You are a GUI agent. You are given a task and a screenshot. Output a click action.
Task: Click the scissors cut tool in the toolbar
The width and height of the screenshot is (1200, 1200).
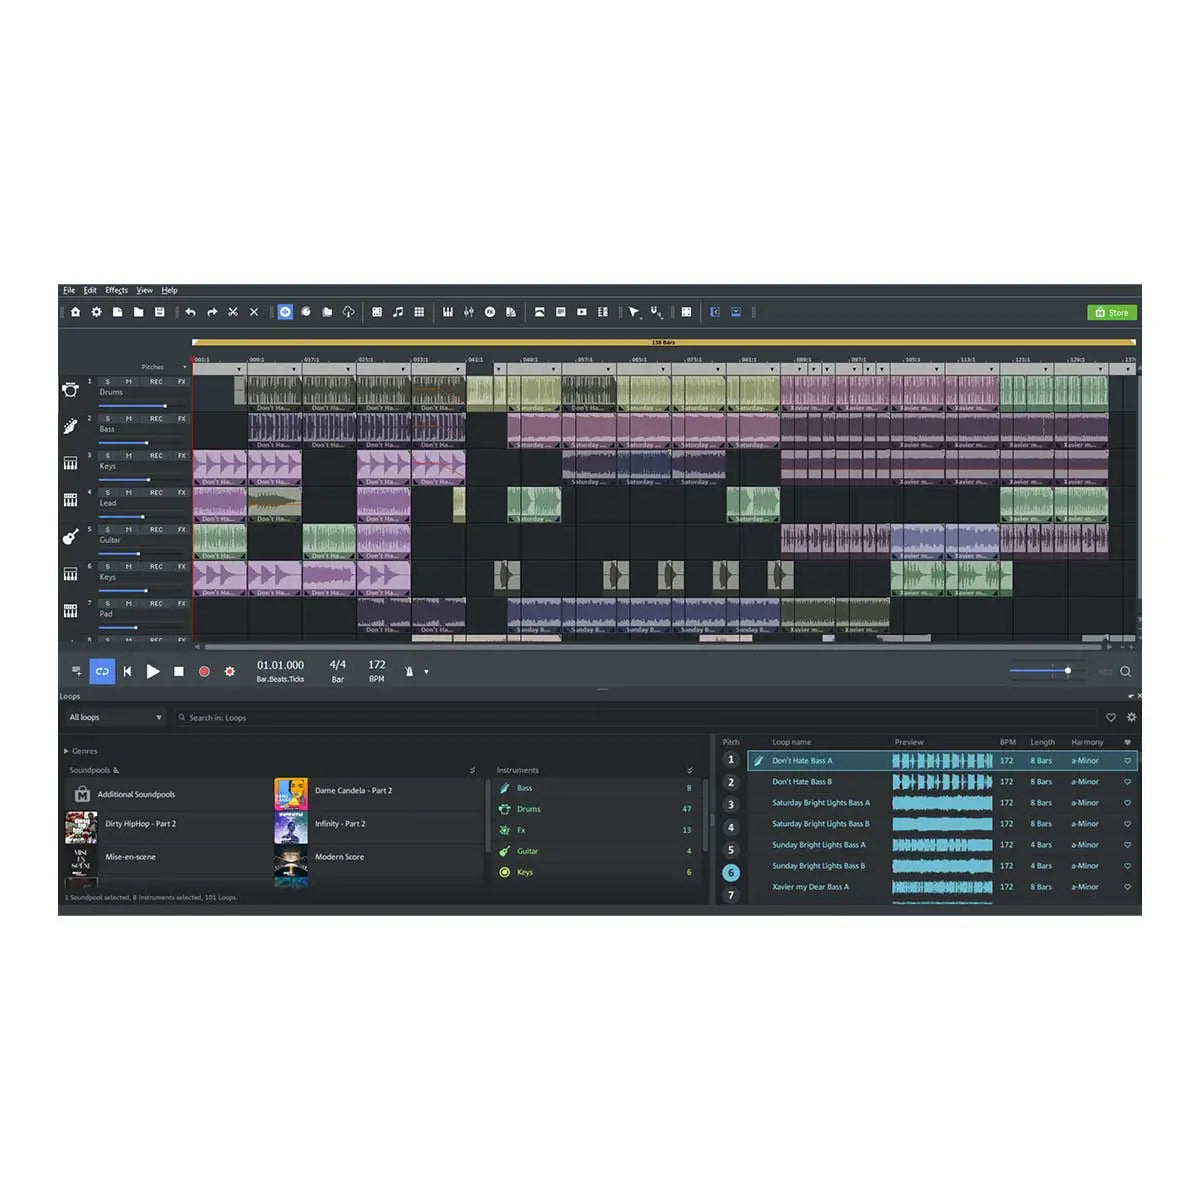pos(233,312)
